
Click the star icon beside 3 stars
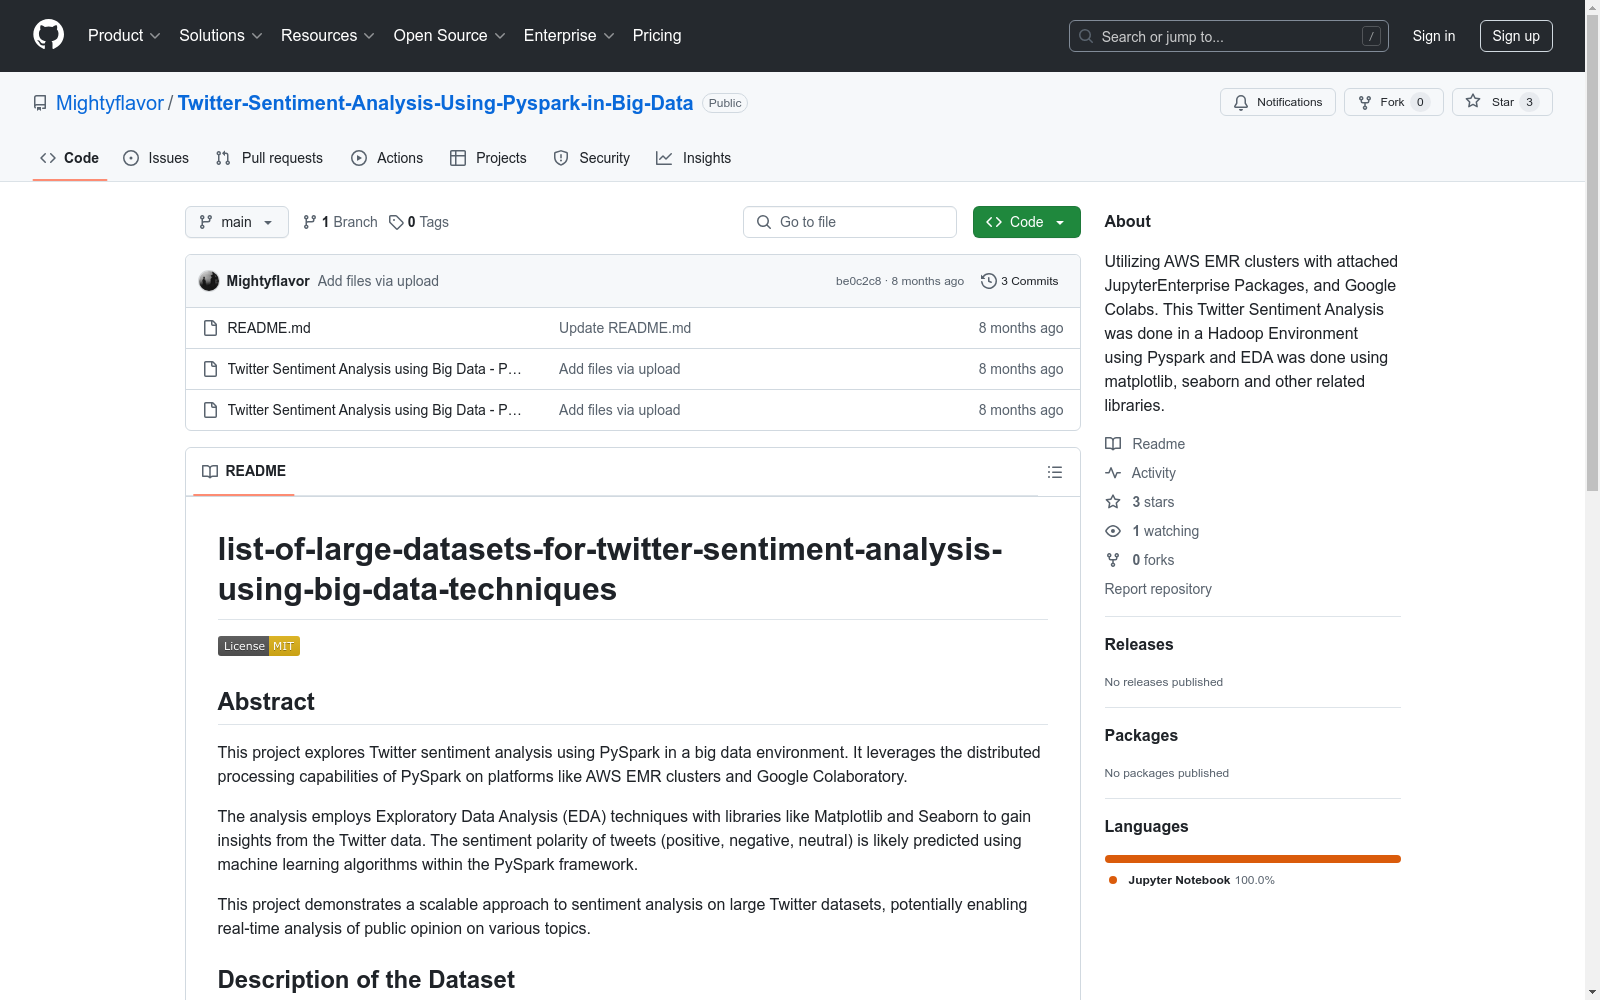1113,502
